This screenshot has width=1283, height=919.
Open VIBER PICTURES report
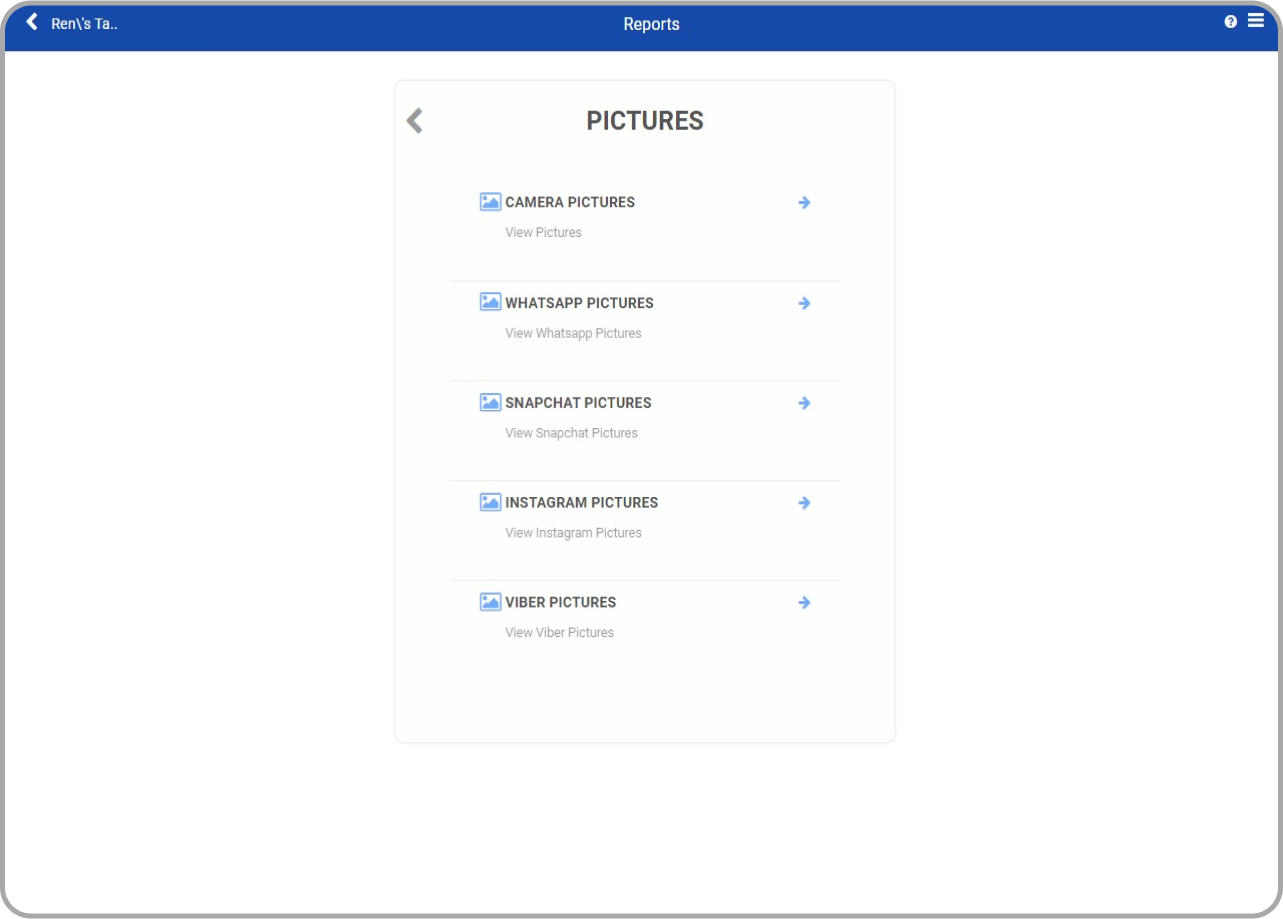click(x=560, y=603)
